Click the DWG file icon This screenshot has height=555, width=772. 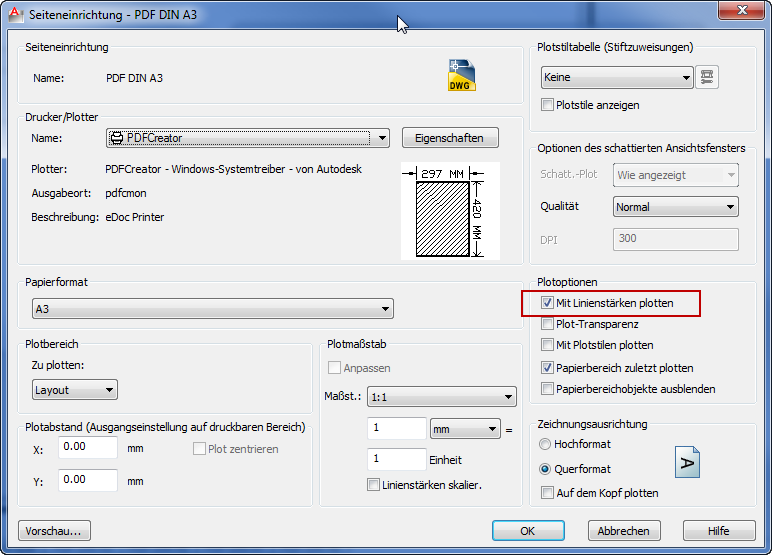[462, 75]
